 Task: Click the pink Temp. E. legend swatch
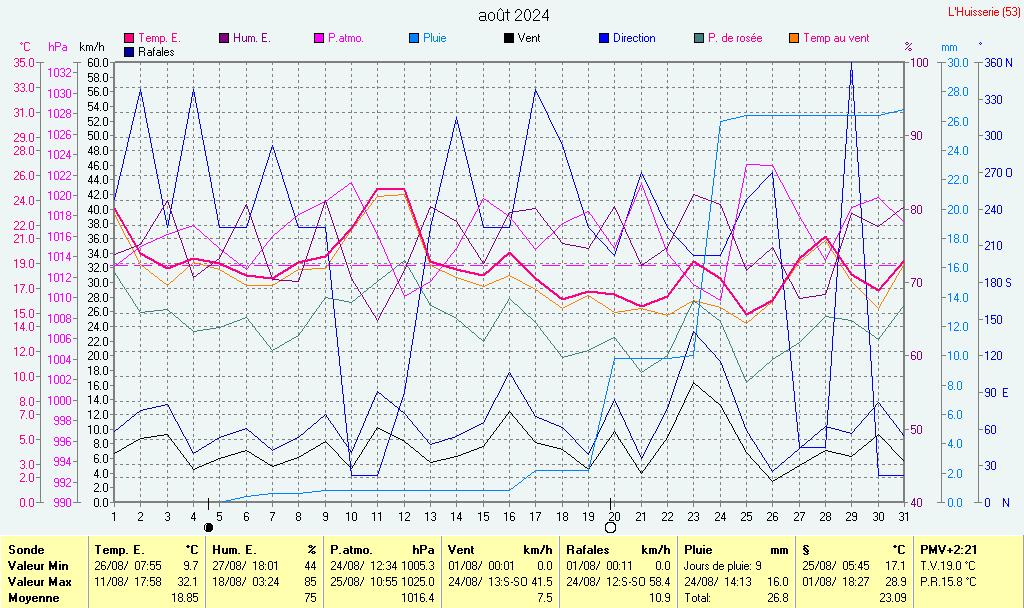[x=129, y=39]
